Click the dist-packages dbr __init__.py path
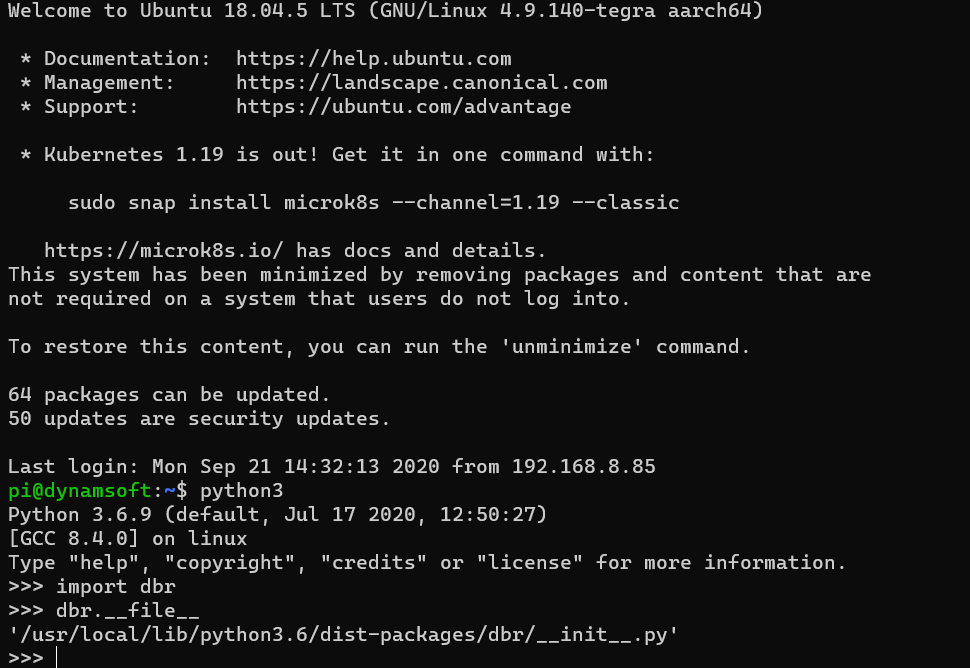 pyautogui.click(x=343, y=634)
